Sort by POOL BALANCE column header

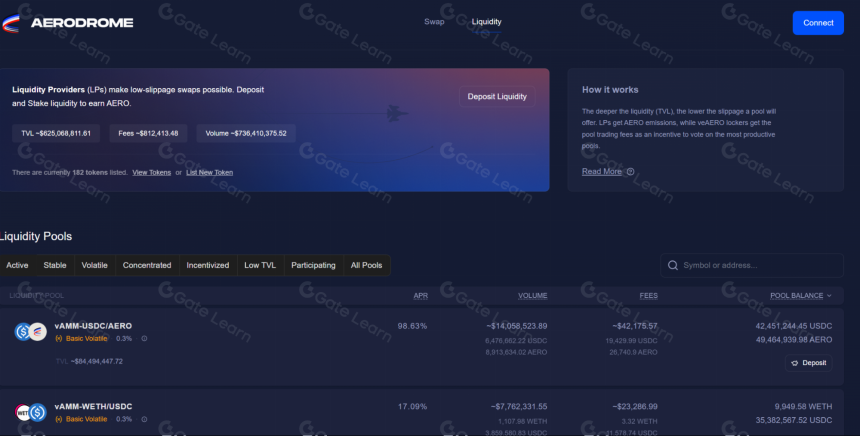pos(796,296)
